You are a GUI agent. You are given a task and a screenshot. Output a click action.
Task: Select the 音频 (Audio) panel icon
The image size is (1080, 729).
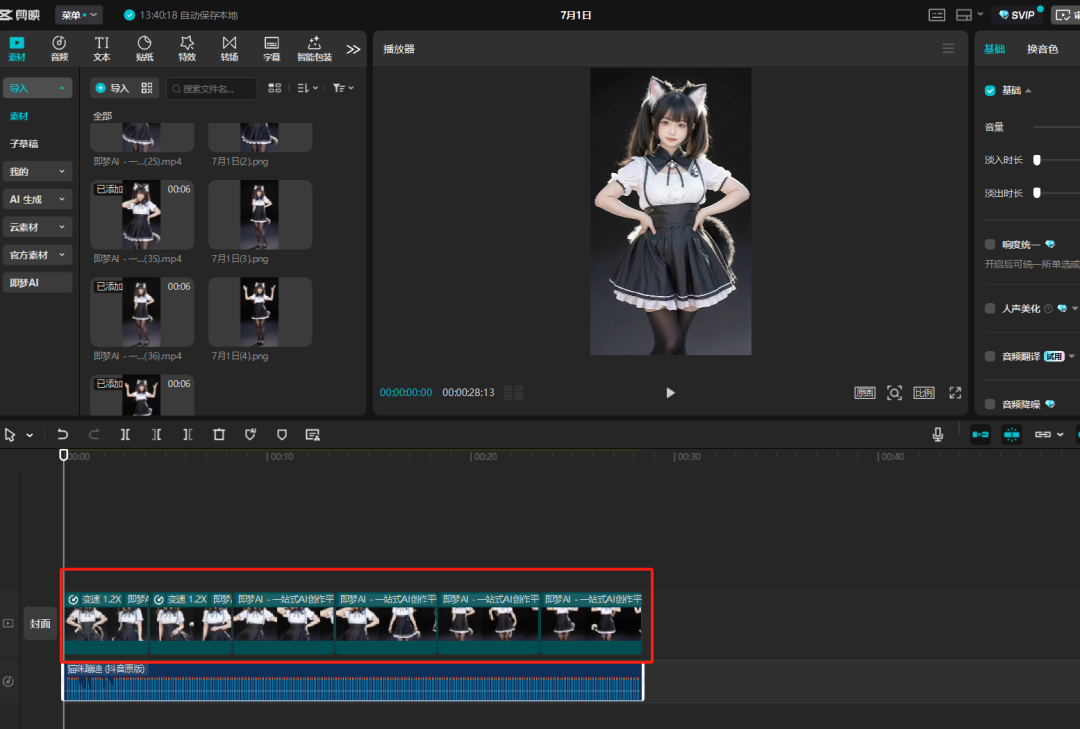(x=58, y=47)
